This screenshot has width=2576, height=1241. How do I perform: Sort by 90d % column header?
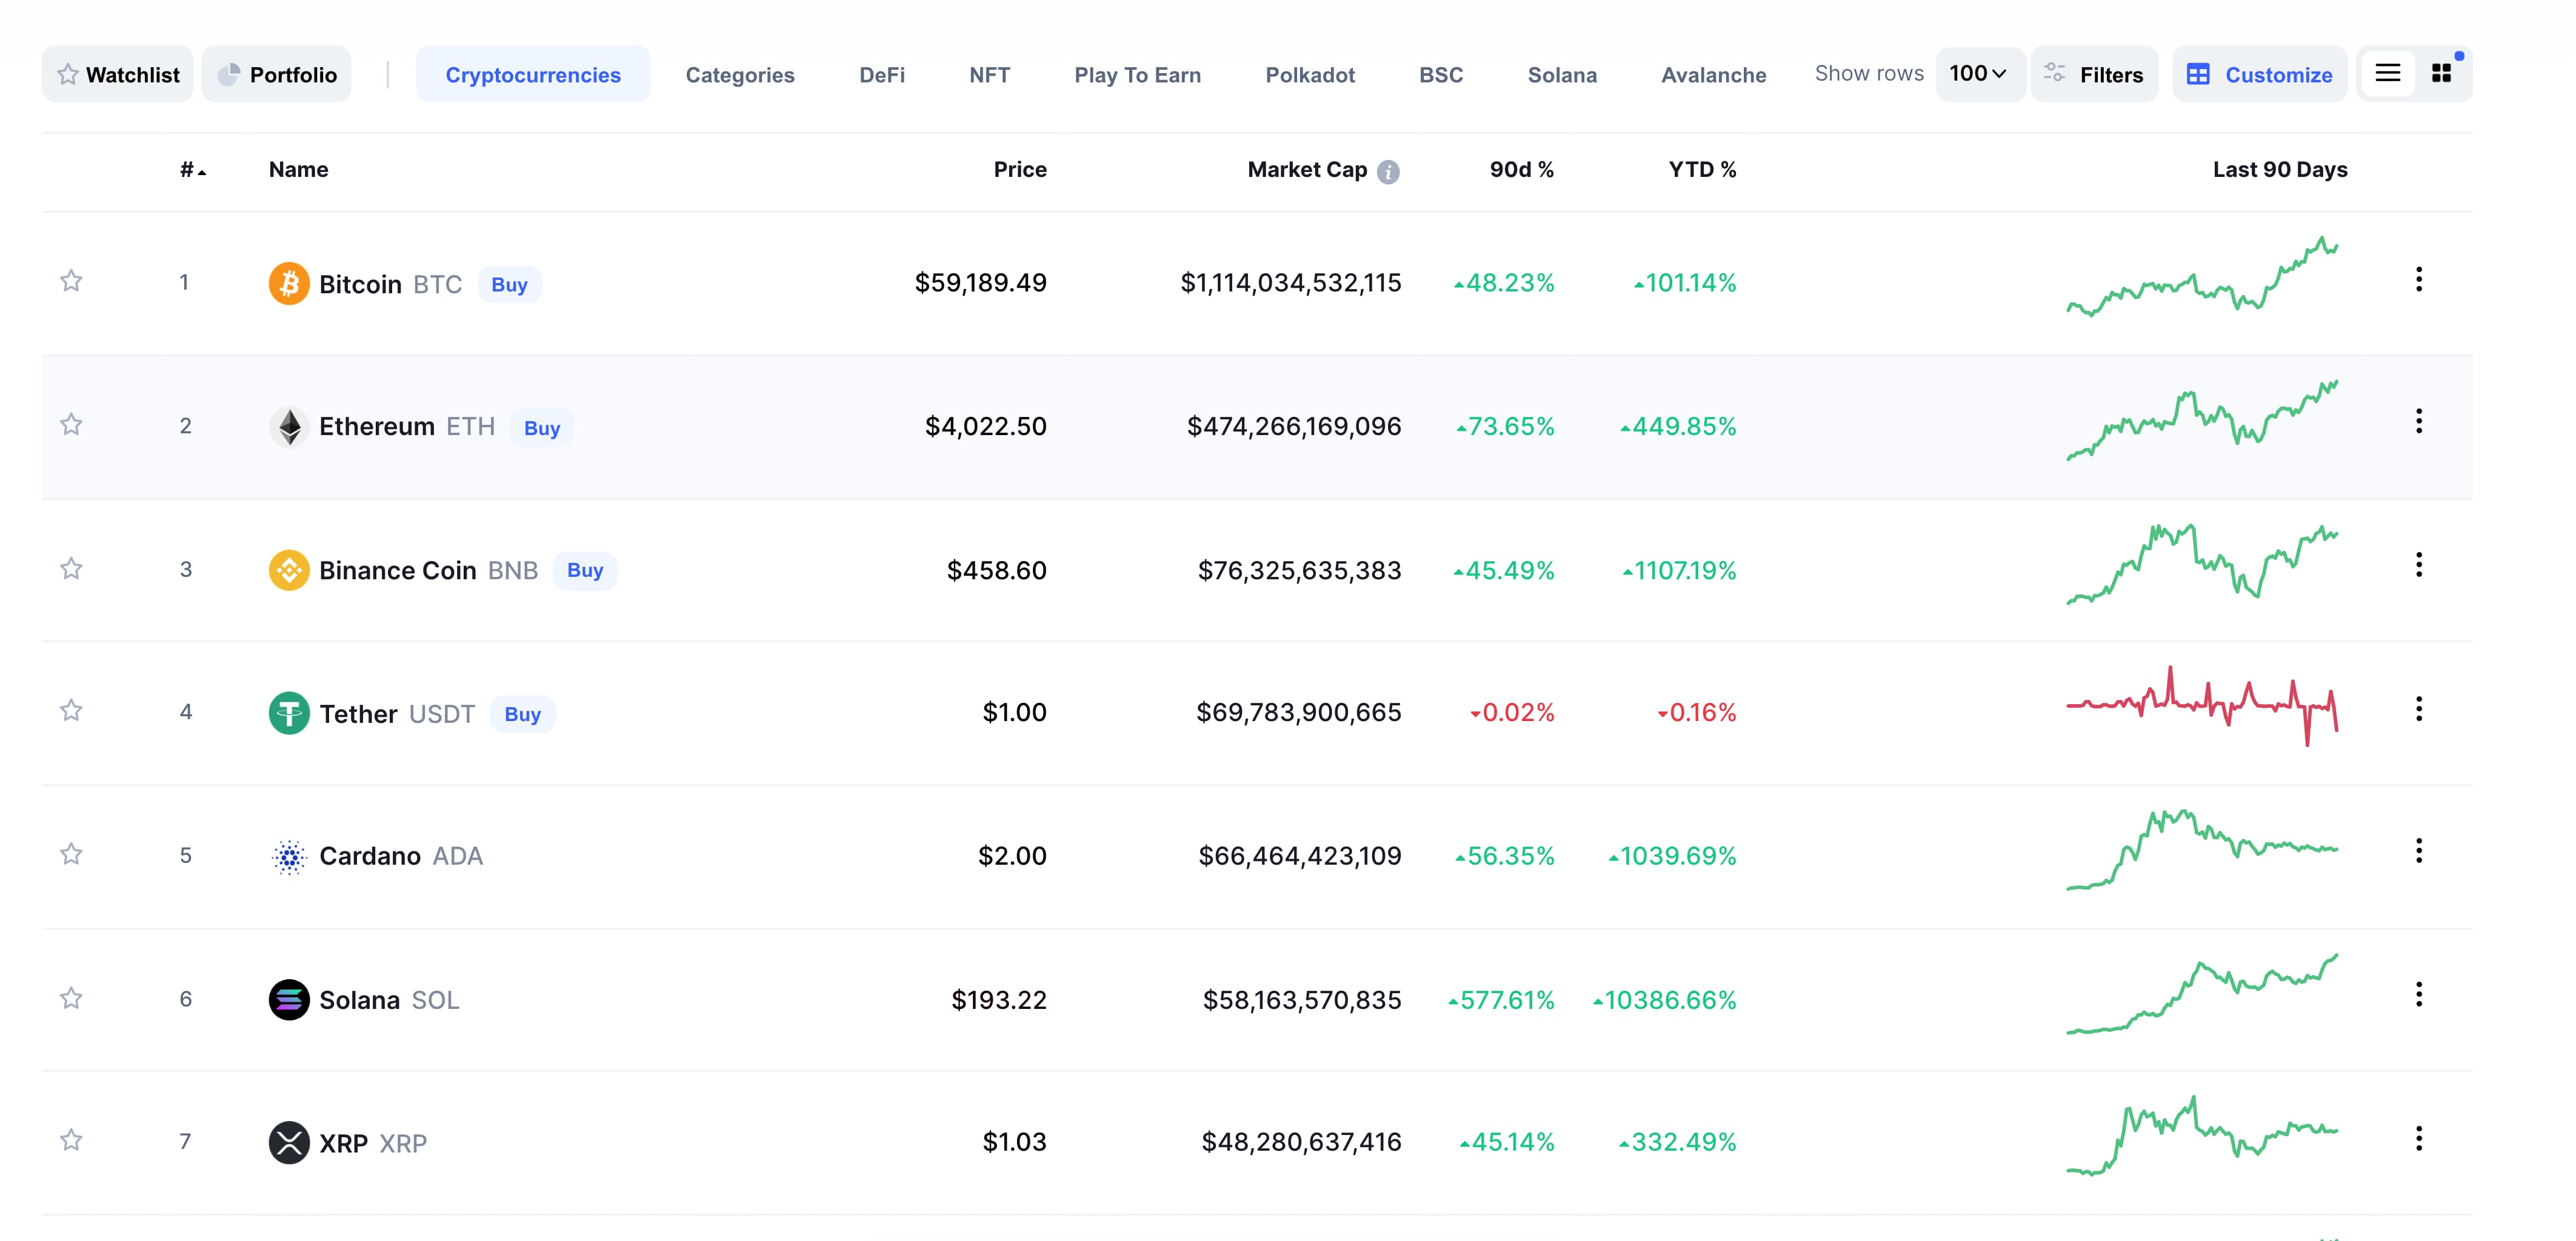(1521, 170)
